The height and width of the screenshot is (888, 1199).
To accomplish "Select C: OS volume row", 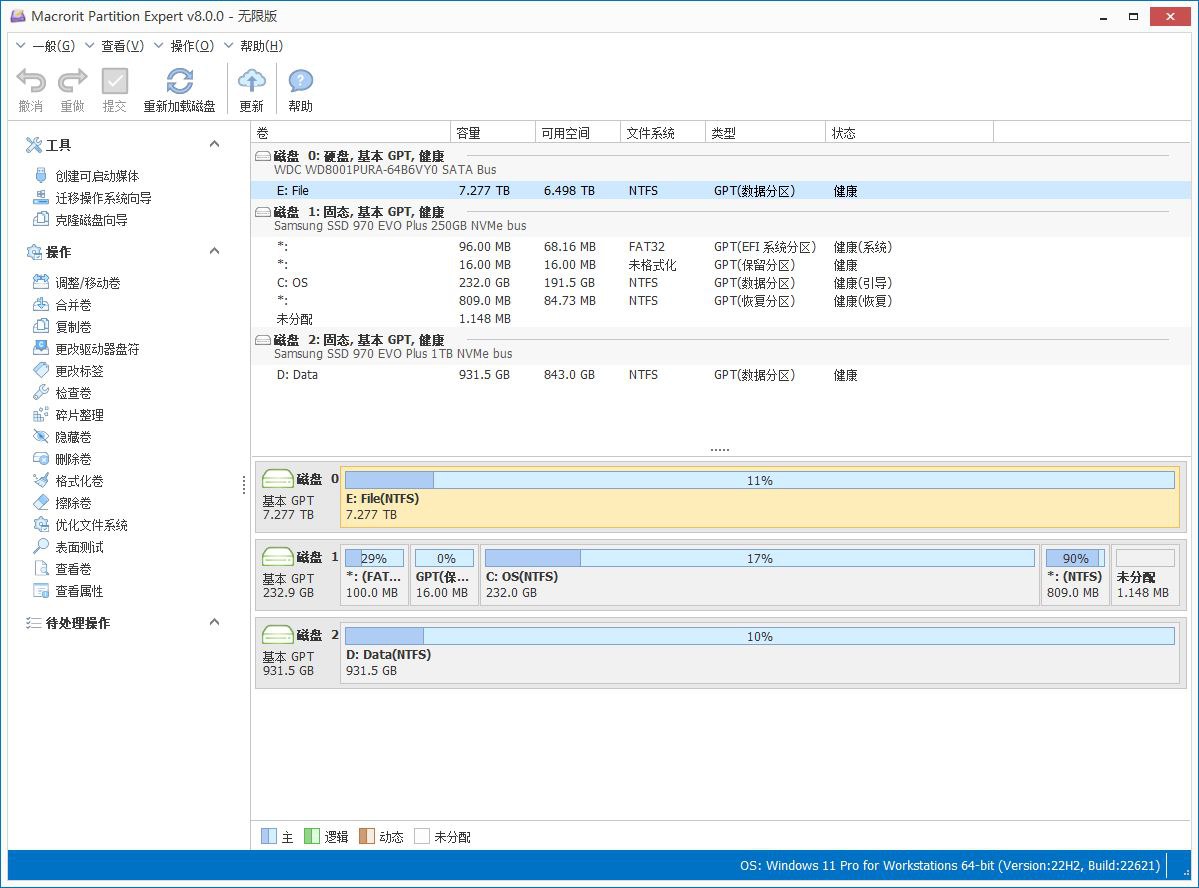I will [x=720, y=282].
